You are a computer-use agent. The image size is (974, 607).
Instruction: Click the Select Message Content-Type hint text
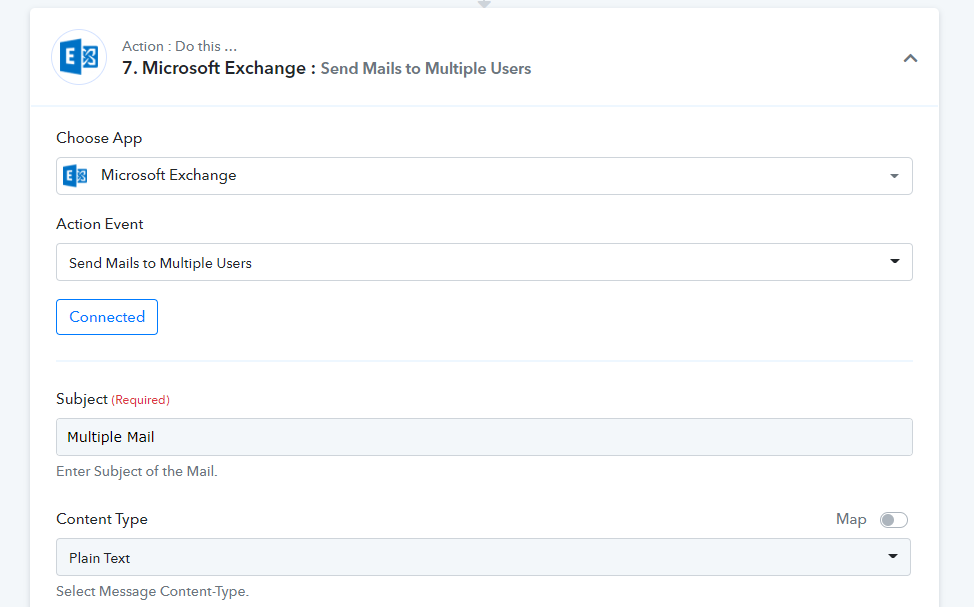152,591
